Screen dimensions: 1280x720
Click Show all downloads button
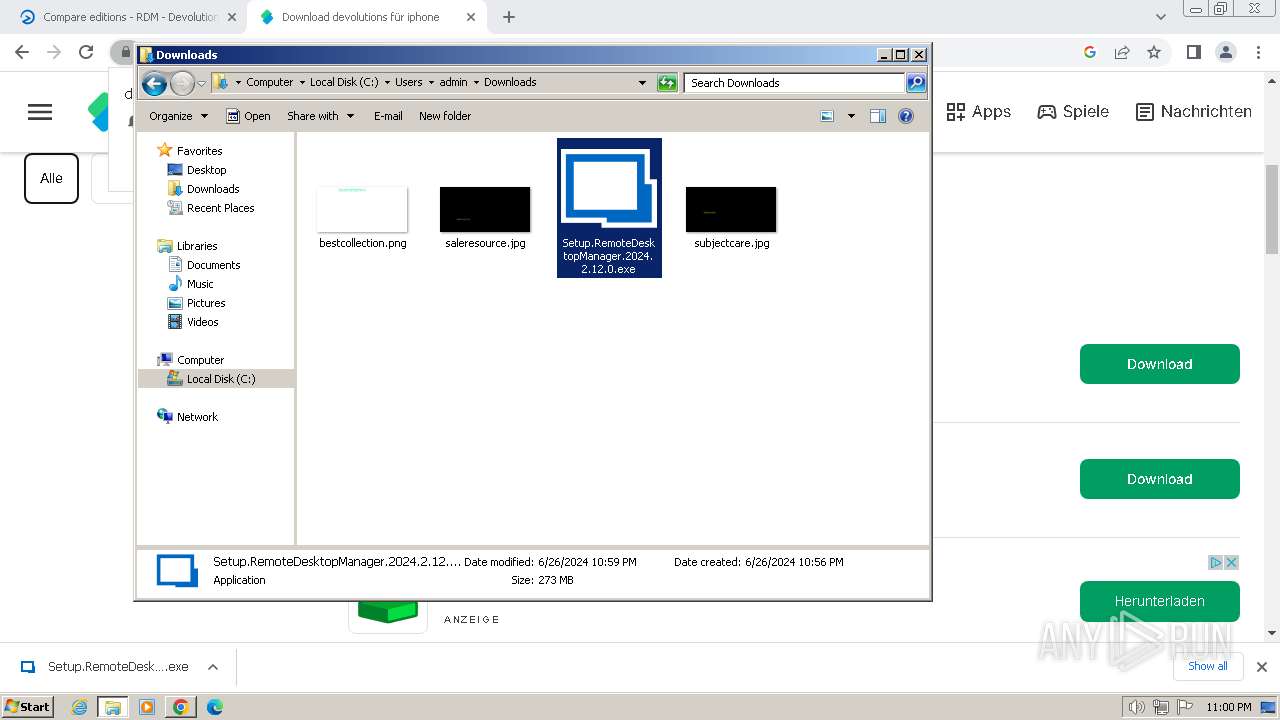tap(1208, 666)
